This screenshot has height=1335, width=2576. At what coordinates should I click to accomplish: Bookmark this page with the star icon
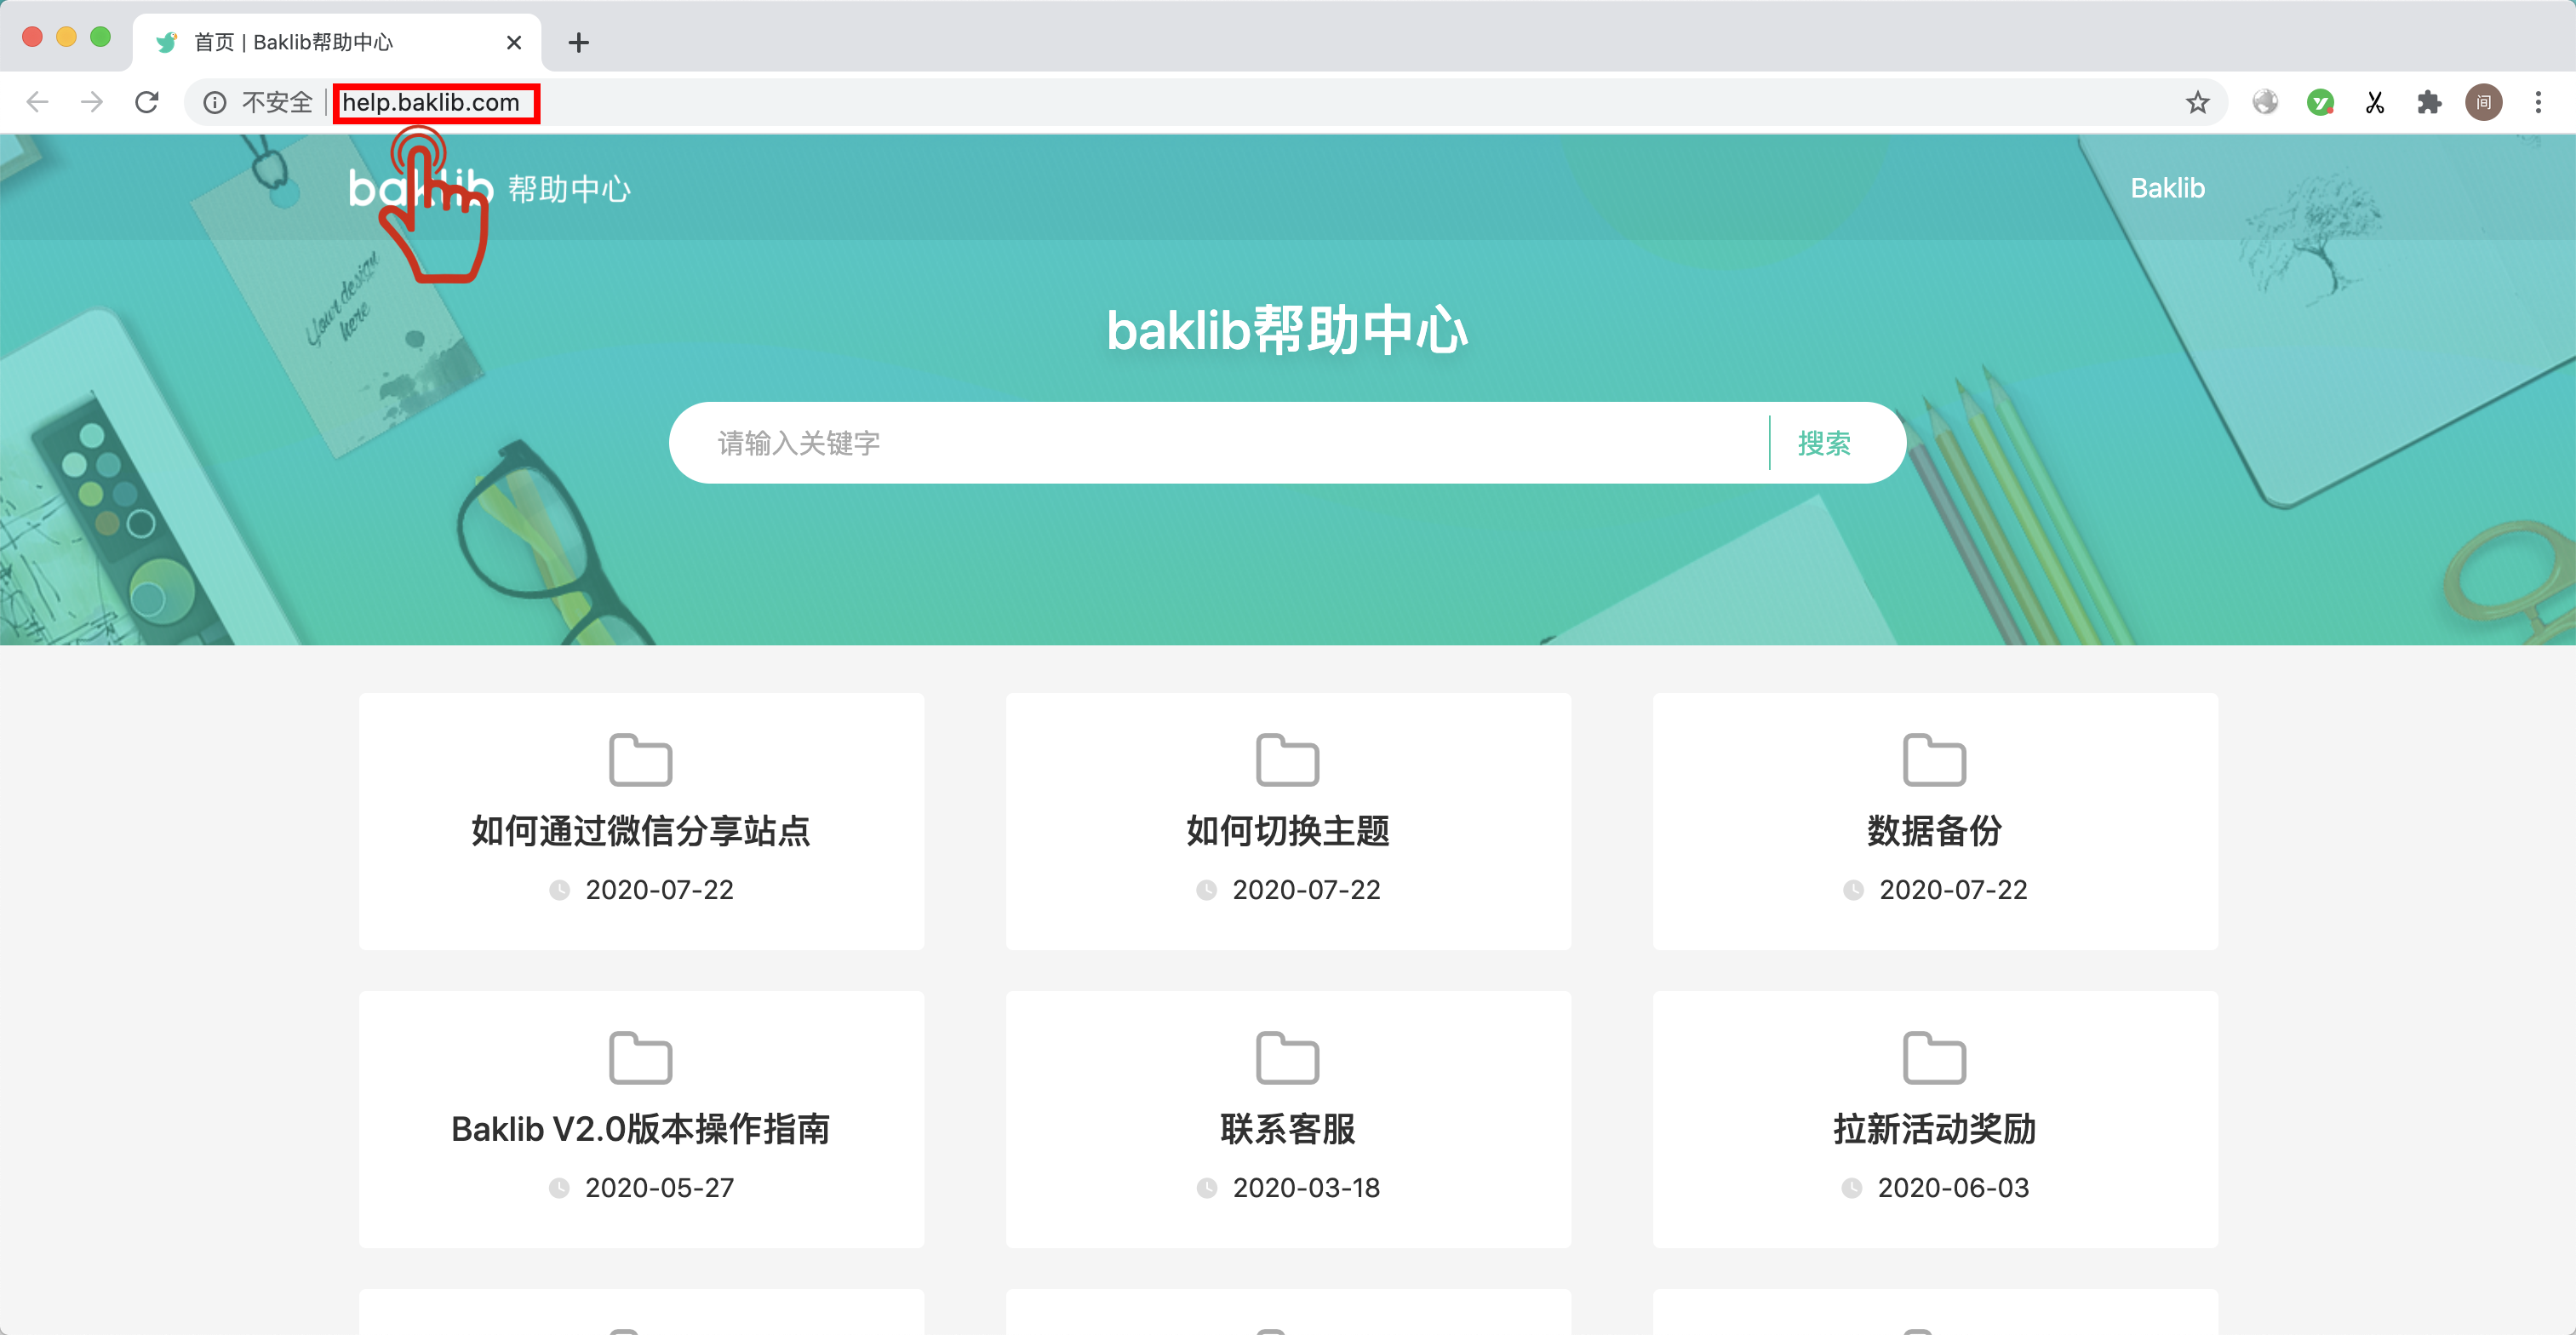(x=2197, y=102)
